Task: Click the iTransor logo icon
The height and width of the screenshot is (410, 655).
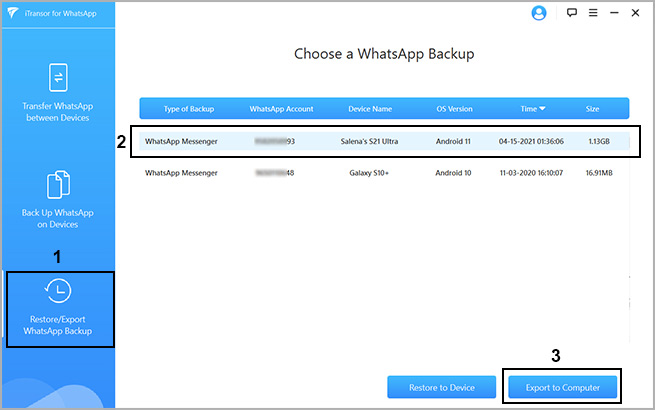Action: coord(13,13)
